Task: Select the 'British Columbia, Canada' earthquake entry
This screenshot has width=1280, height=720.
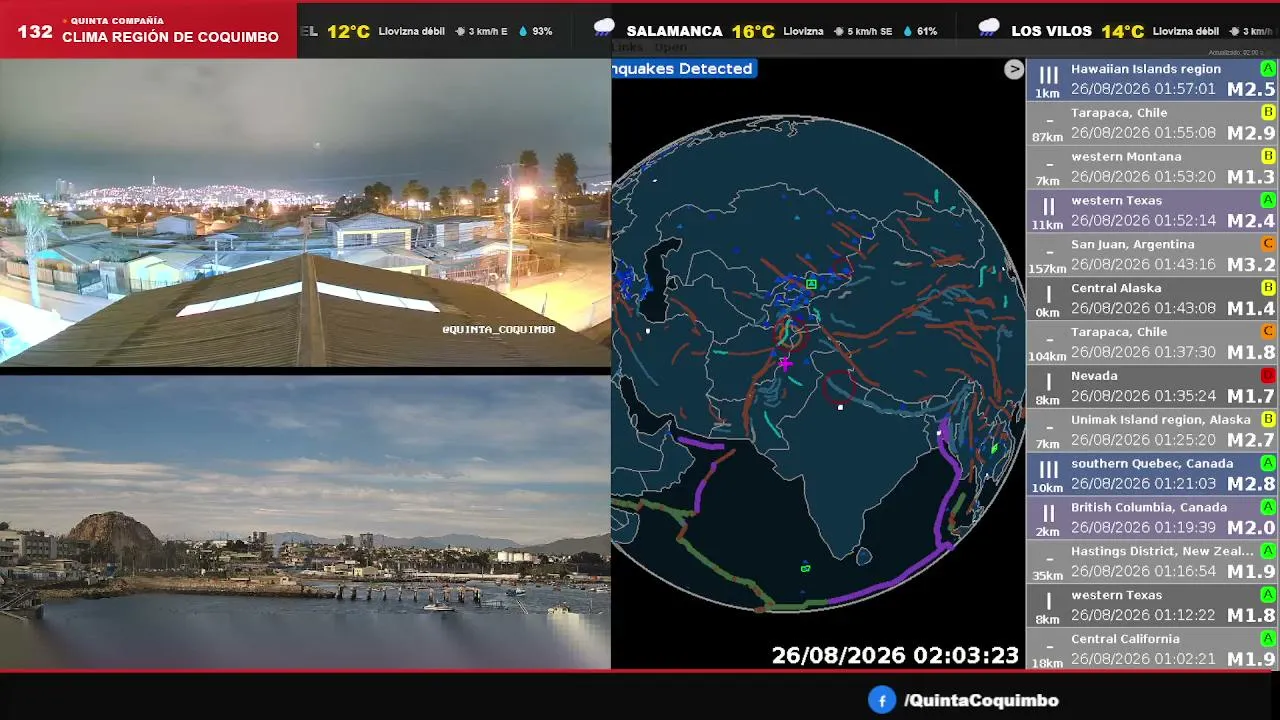Action: [1153, 518]
